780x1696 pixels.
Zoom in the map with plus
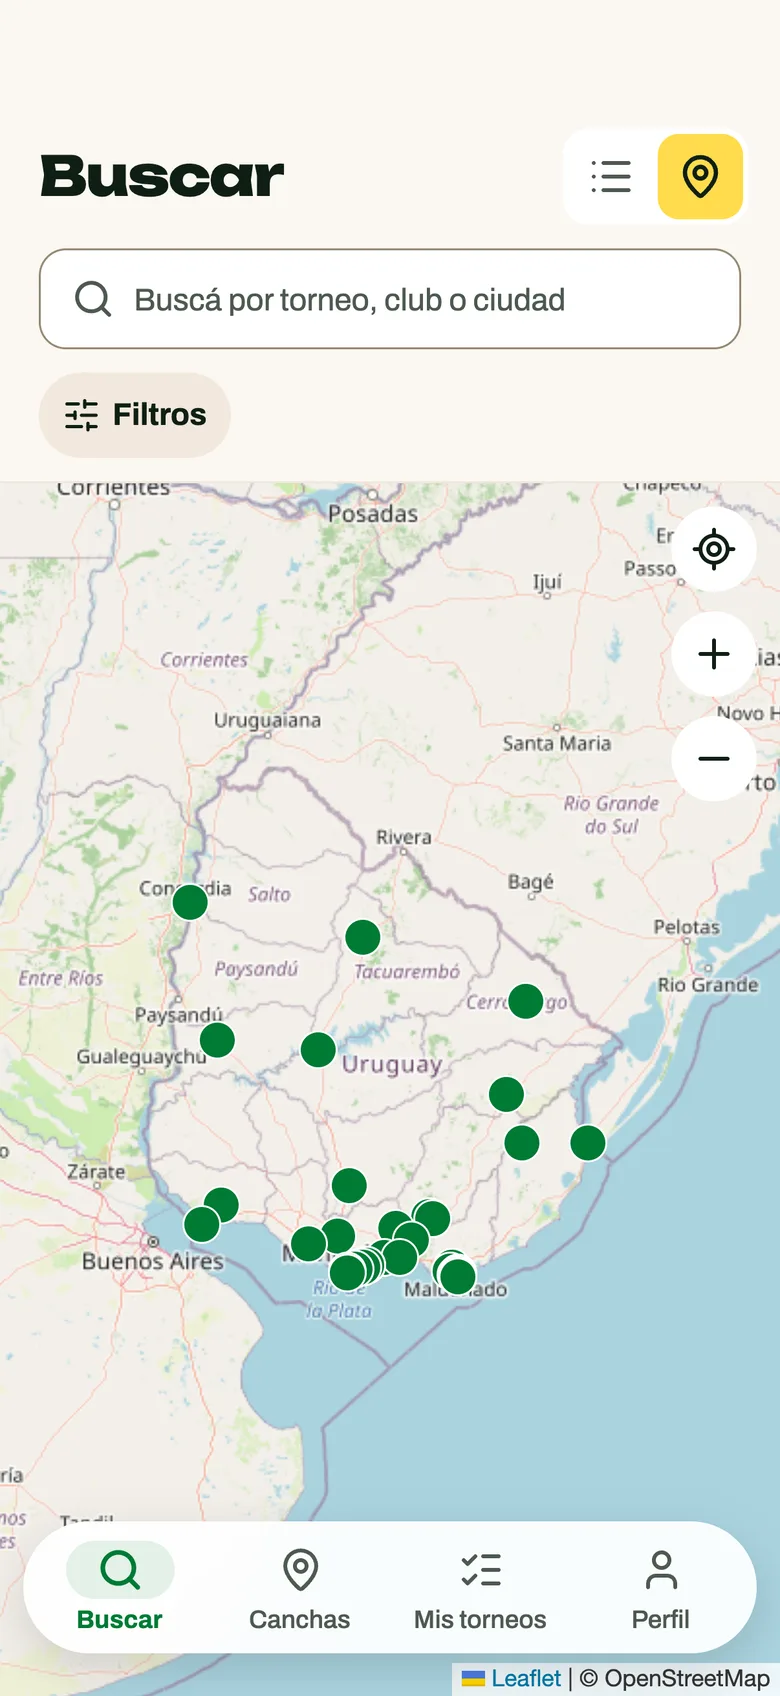(x=714, y=654)
